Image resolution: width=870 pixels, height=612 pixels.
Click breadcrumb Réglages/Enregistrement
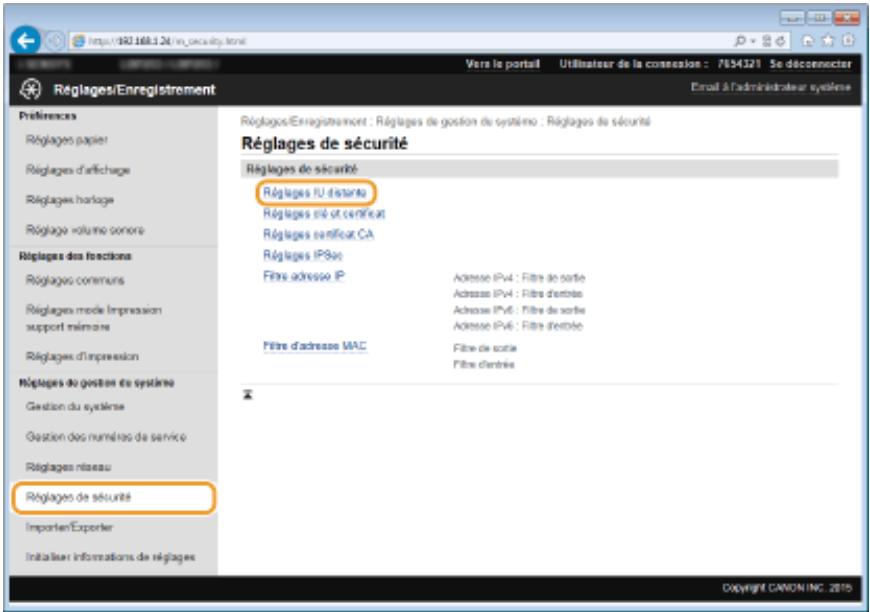click(x=304, y=122)
